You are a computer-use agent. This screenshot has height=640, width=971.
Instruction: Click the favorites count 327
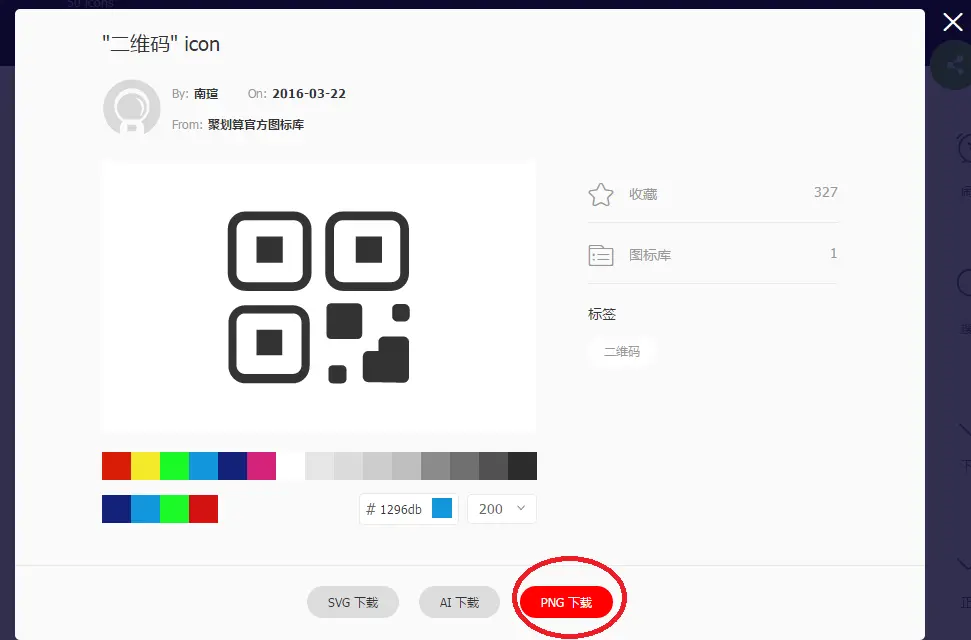click(825, 192)
